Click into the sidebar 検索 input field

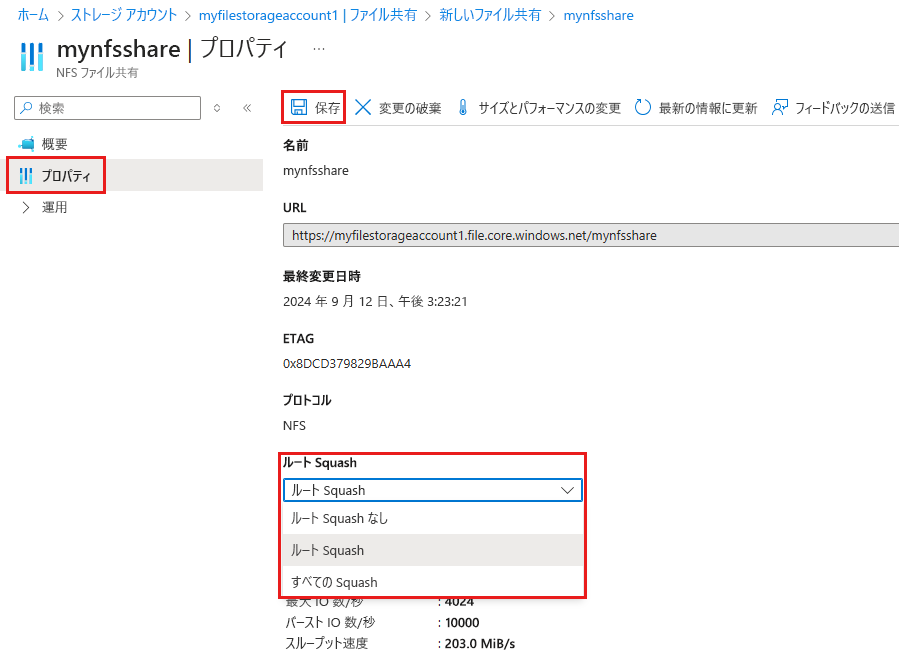pyautogui.click(x=107, y=108)
